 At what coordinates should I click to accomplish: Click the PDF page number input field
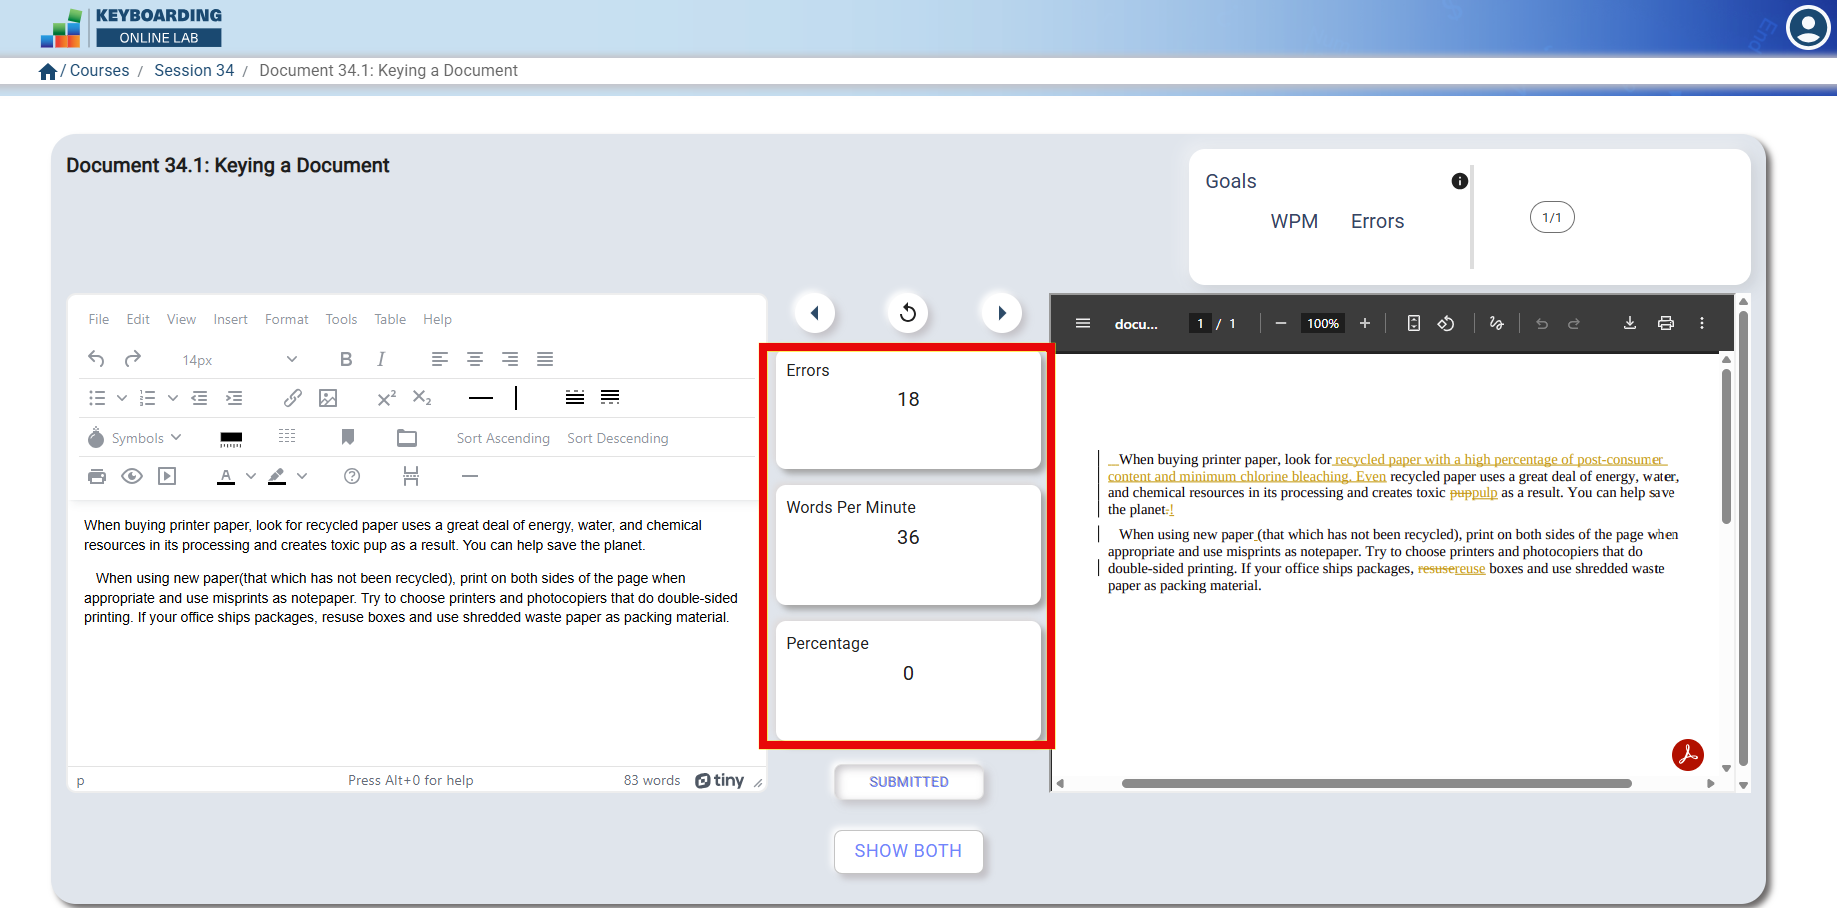[1199, 323]
